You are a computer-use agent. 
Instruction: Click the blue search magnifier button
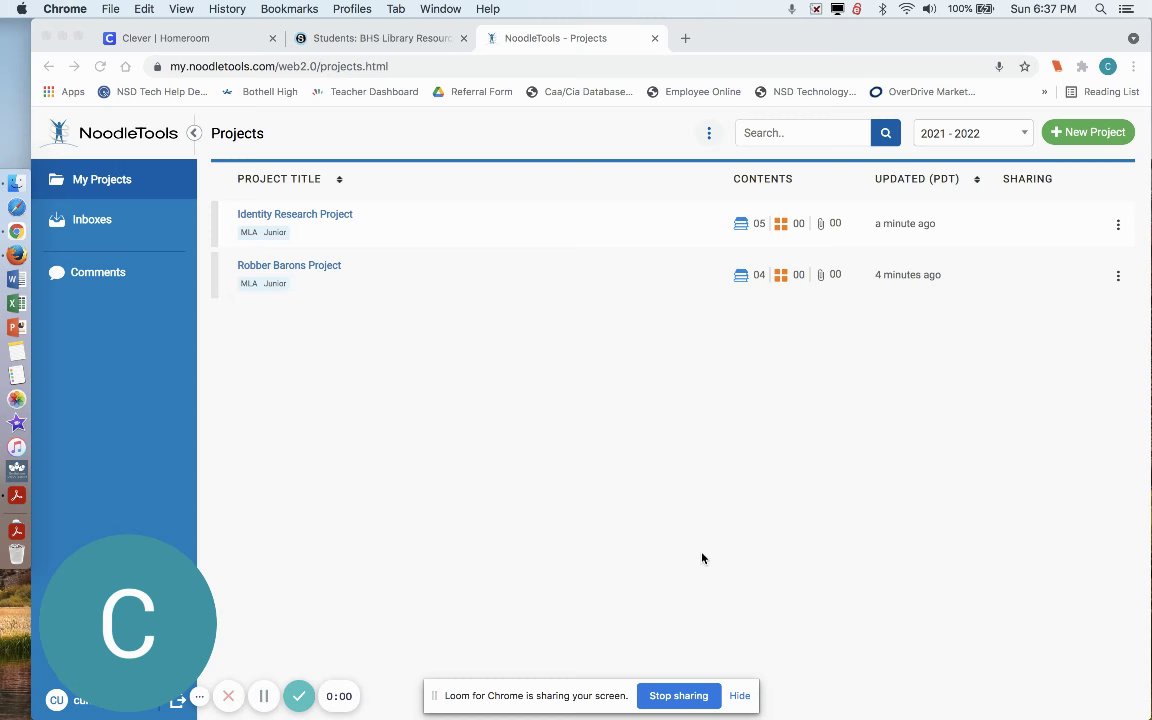pyautogui.click(x=886, y=133)
